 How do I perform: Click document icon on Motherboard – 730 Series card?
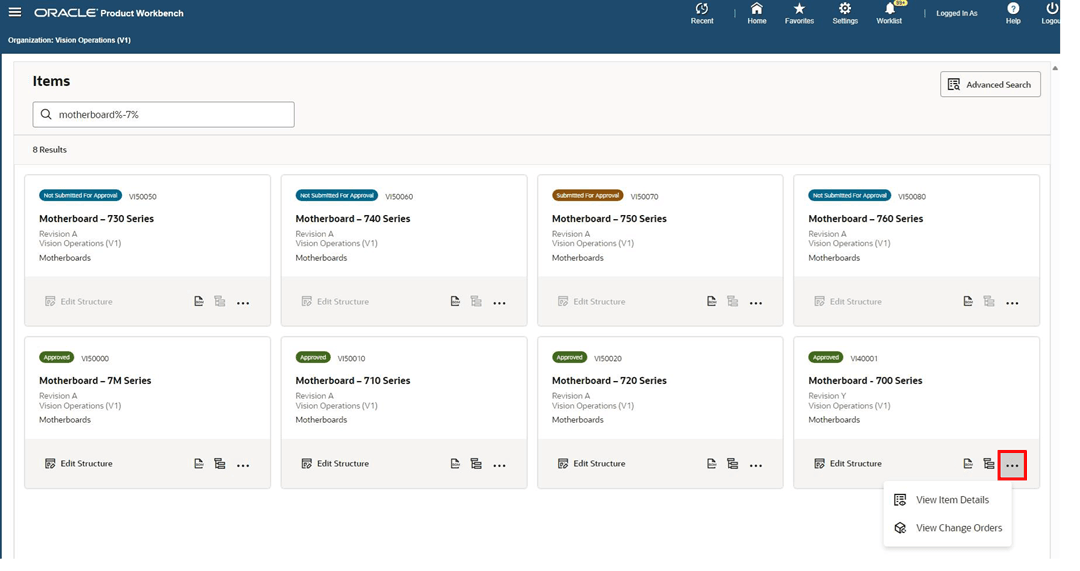pos(198,302)
